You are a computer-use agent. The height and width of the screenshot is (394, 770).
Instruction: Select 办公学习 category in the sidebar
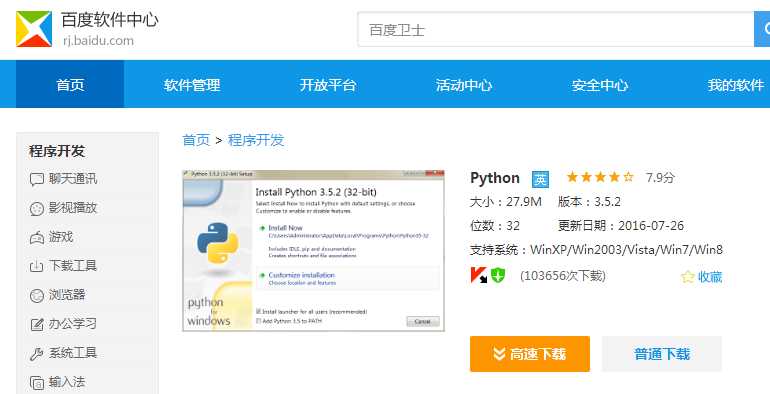point(73,324)
